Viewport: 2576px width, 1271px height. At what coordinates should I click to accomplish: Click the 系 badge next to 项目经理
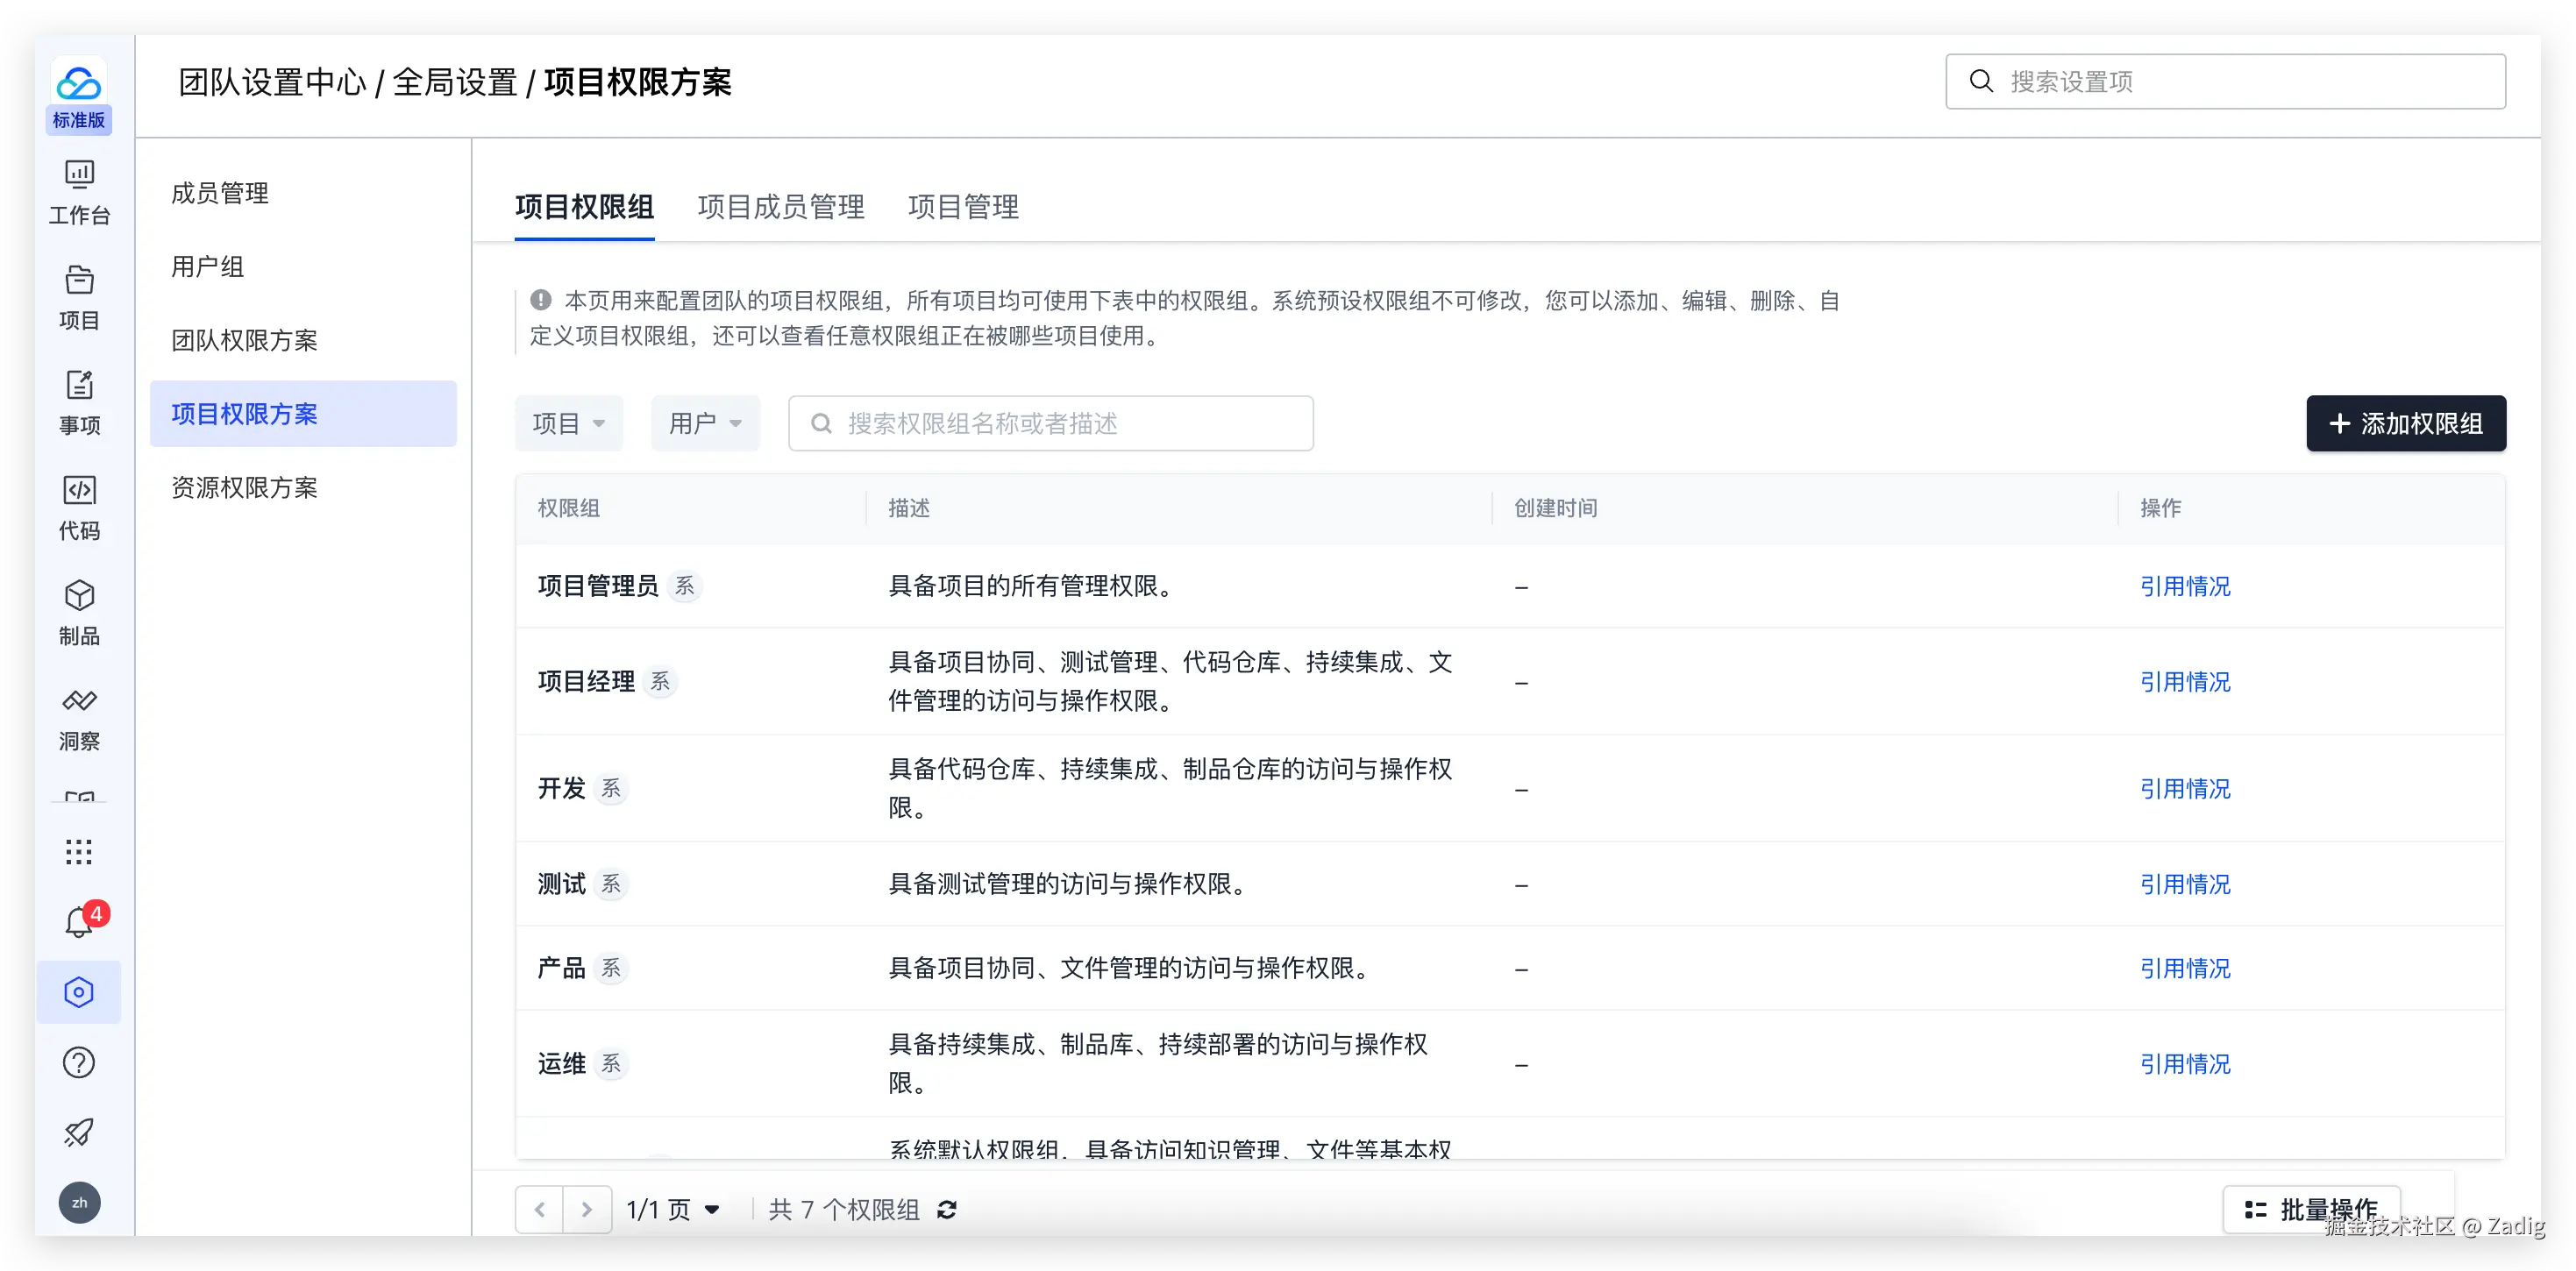pos(660,682)
